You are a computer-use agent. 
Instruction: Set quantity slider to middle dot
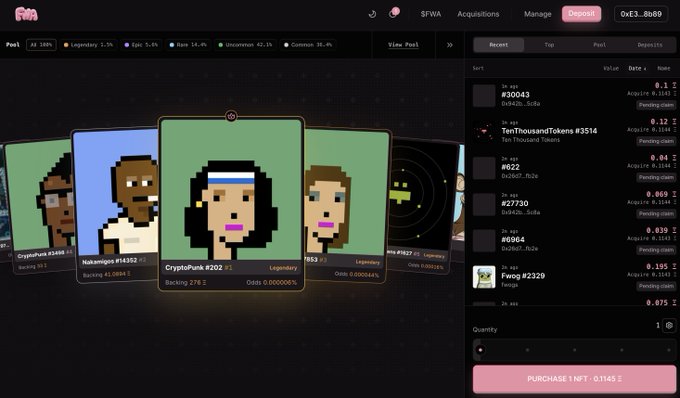575,349
